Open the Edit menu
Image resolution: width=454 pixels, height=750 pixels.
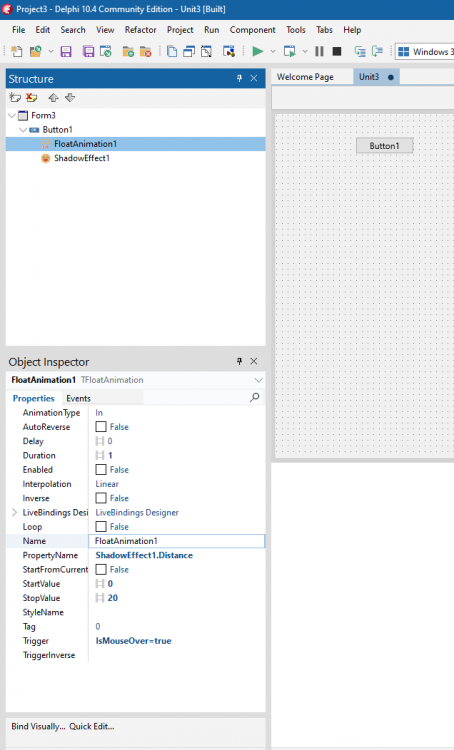click(43, 30)
